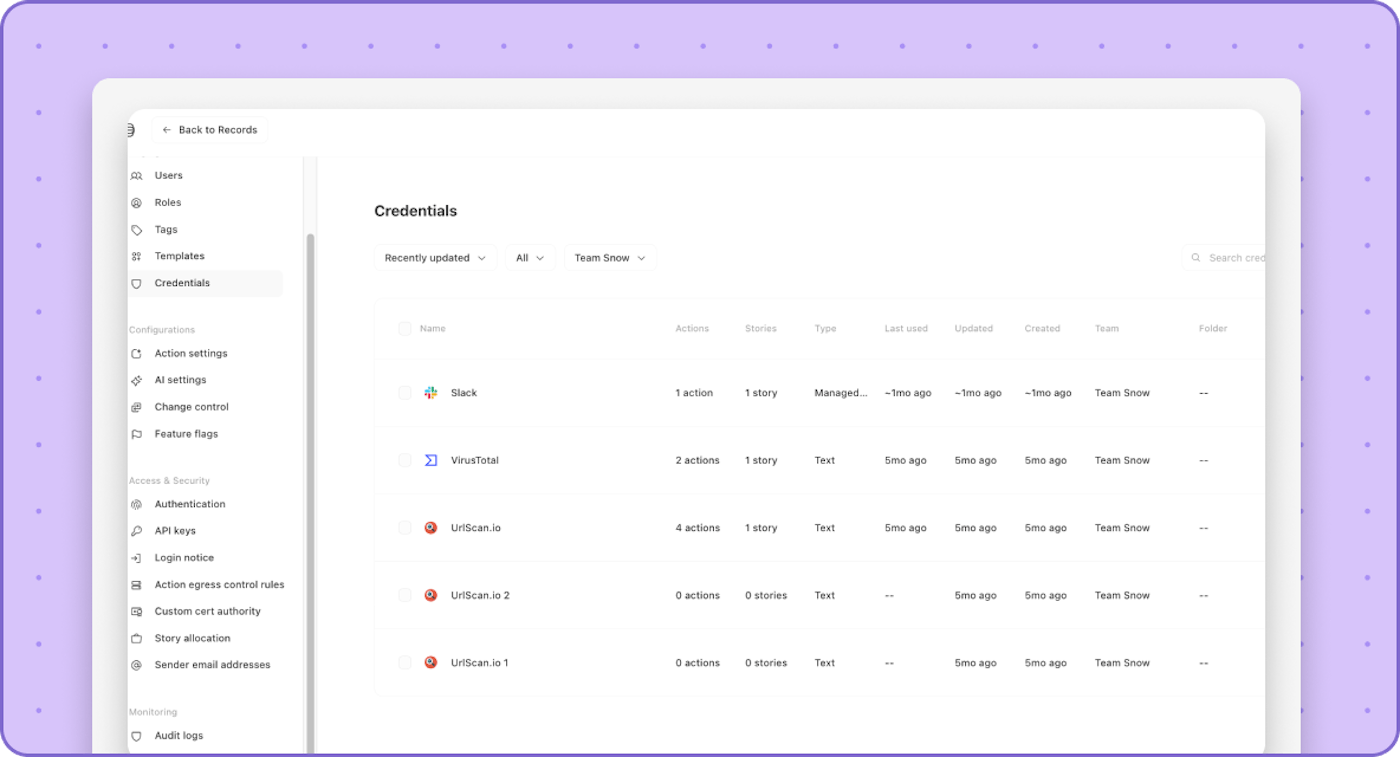The height and width of the screenshot is (757, 1400).
Task: Click the icon of the UrlScan.io 1 row
Action: click(x=431, y=663)
